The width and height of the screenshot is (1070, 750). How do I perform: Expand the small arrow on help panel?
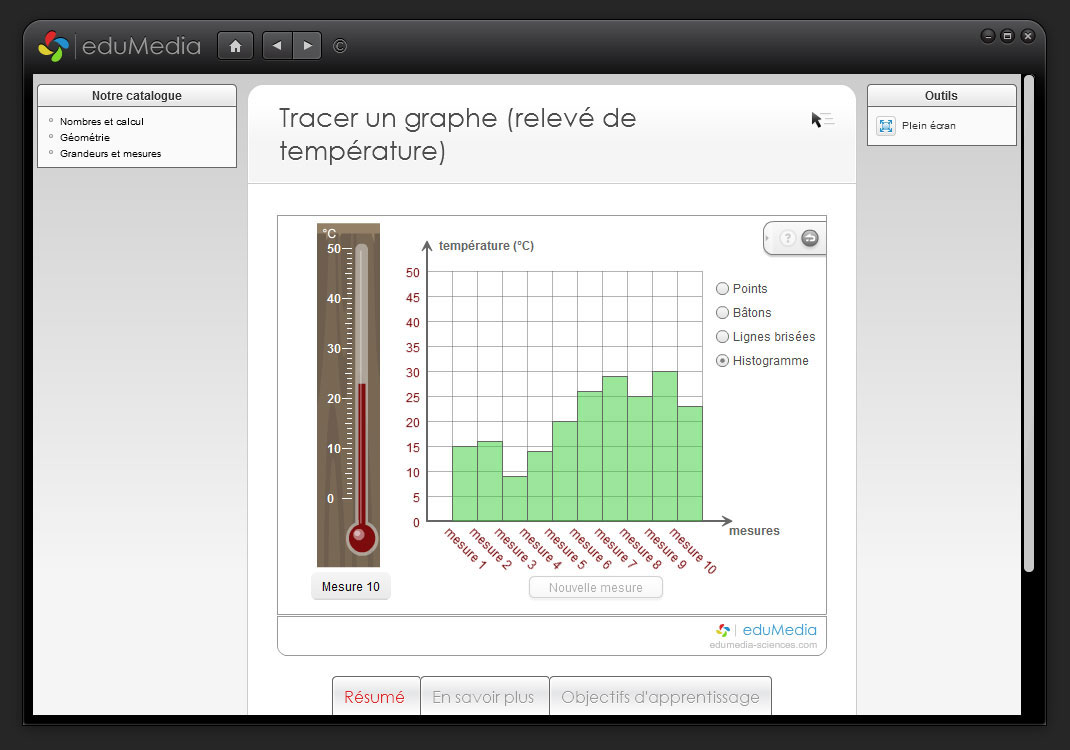pyautogui.click(x=768, y=238)
